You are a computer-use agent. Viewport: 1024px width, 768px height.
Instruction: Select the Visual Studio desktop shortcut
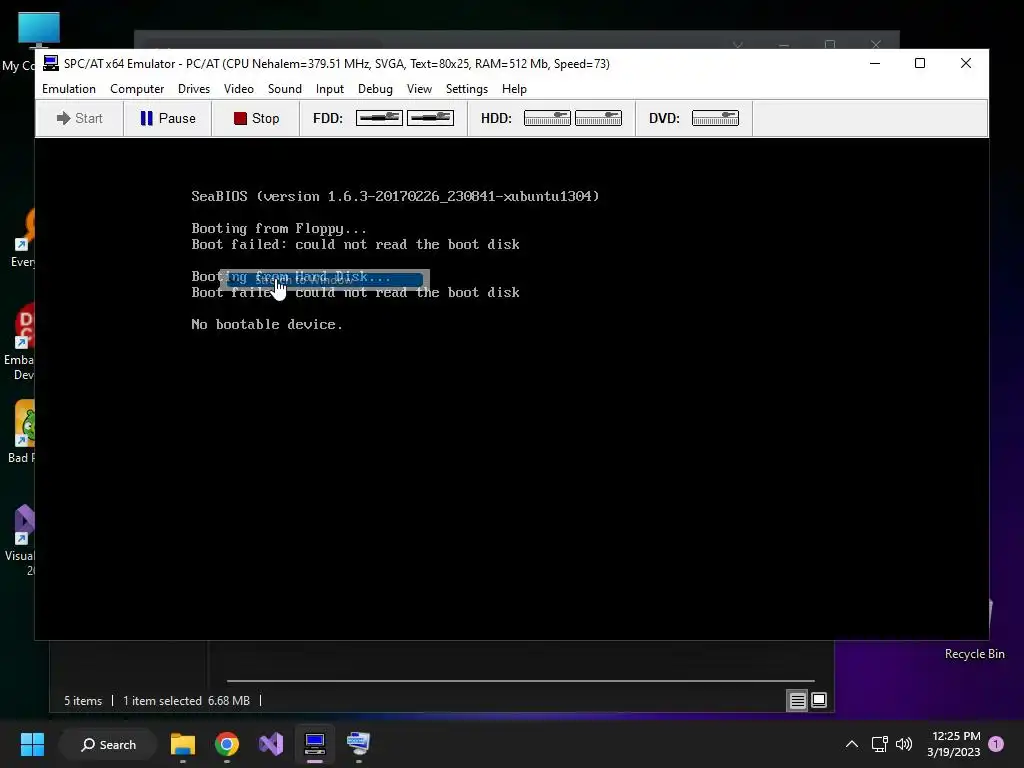24,524
